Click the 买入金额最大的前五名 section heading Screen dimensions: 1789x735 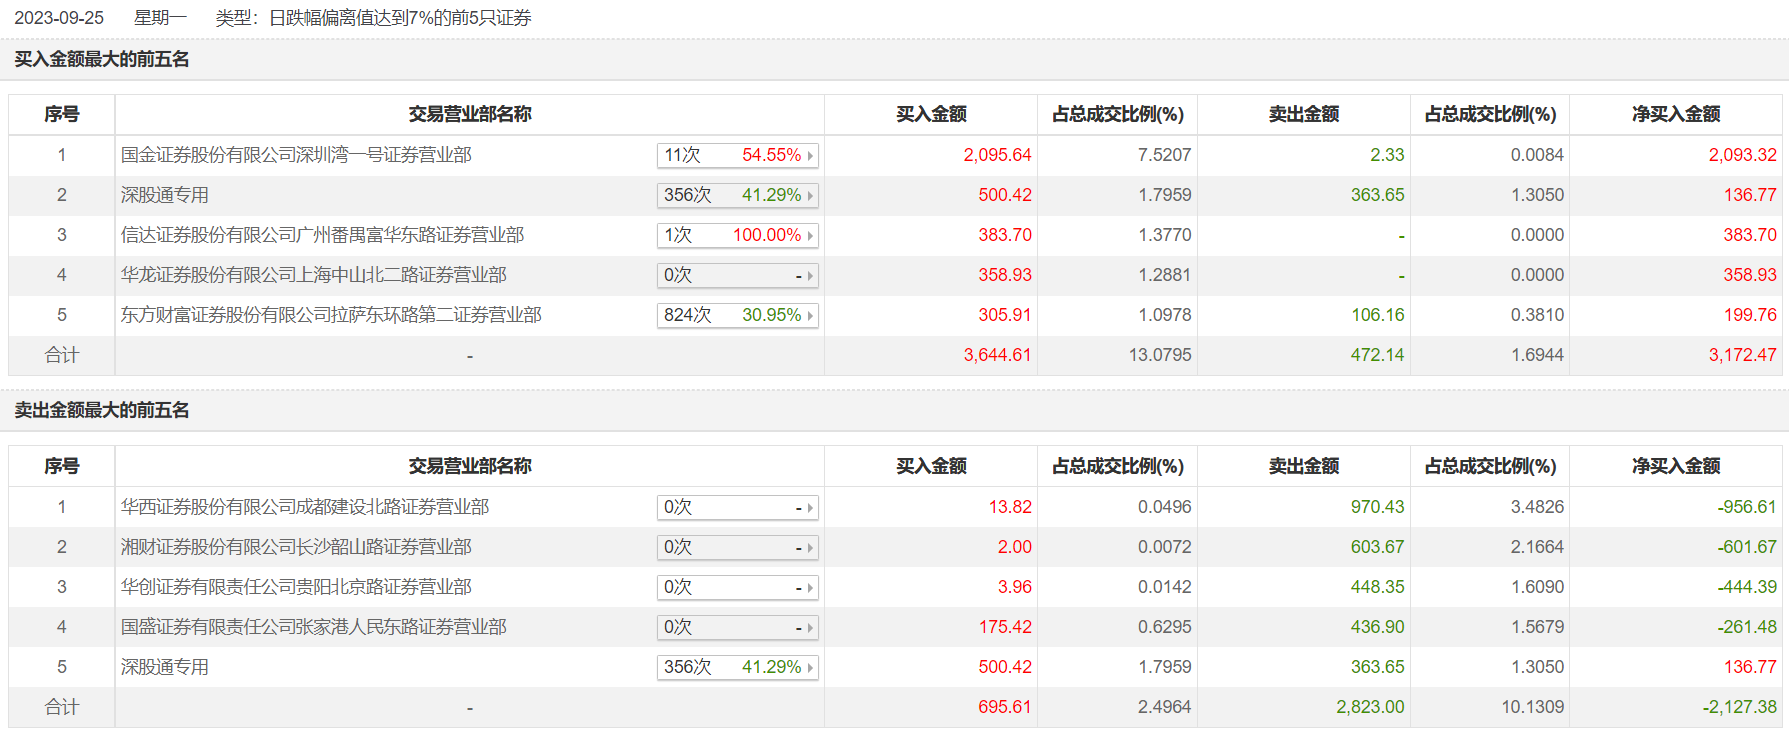(102, 59)
